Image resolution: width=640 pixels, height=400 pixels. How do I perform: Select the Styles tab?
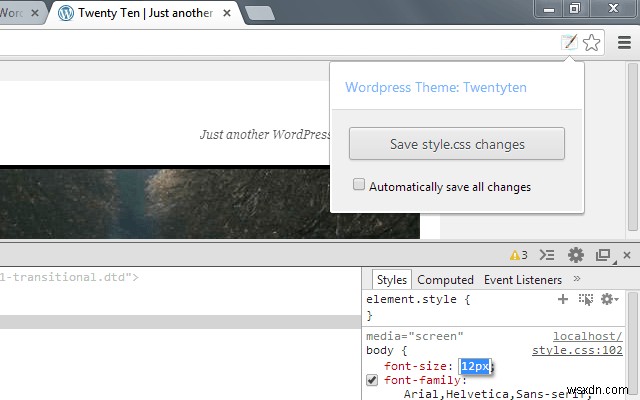[x=392, y=280]
